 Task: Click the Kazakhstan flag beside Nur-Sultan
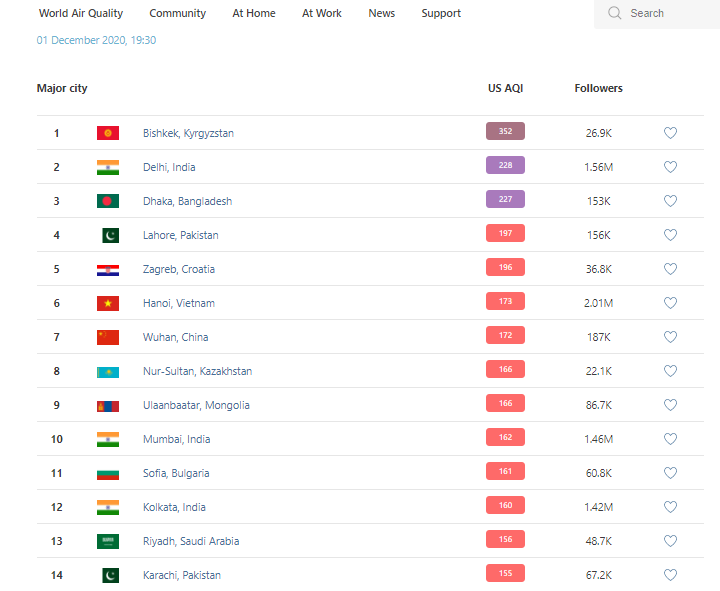coord(108,371)
